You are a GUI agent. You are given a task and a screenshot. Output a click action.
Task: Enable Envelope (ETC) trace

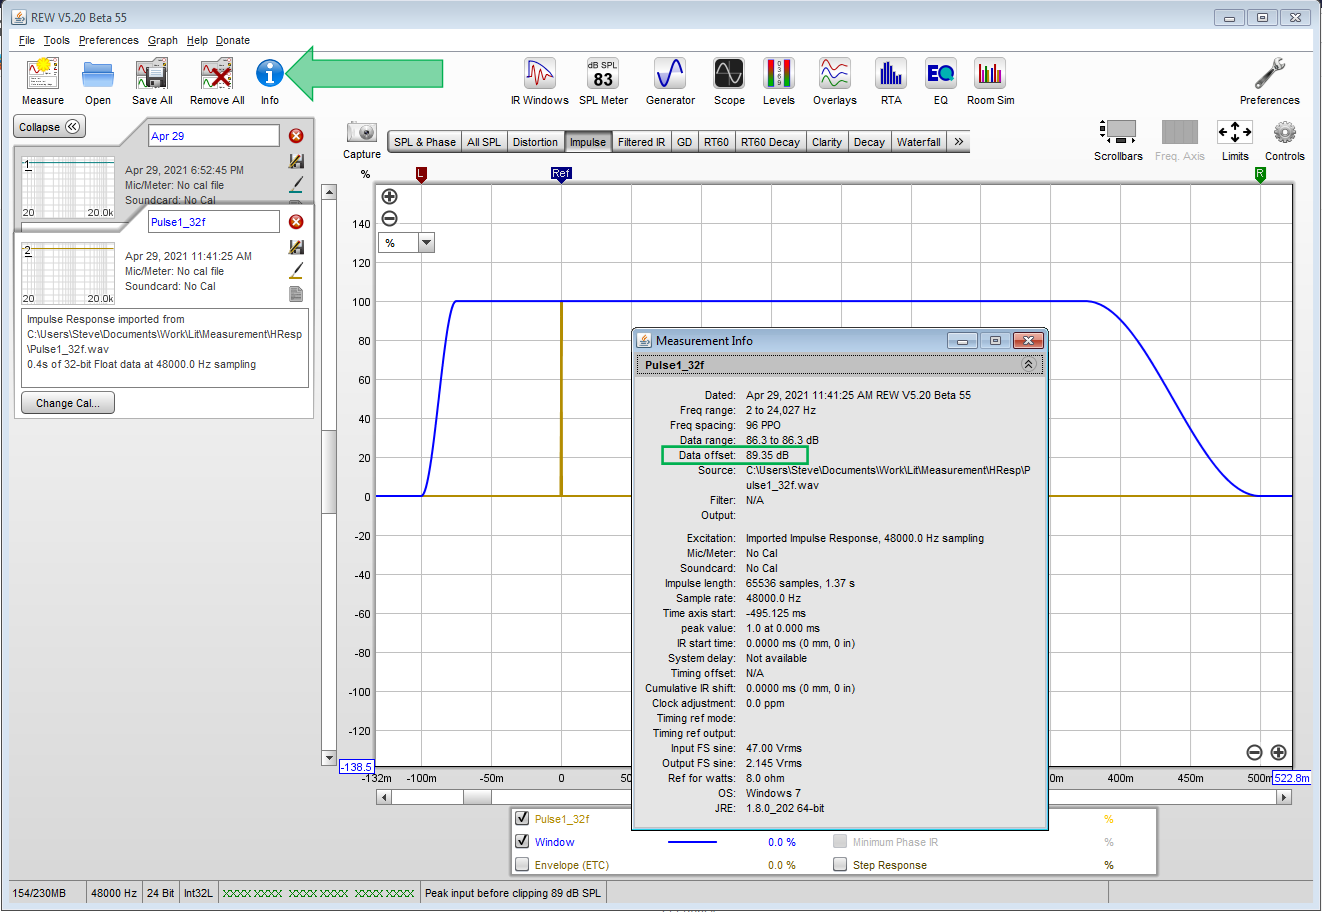click(x=522, y=864)
